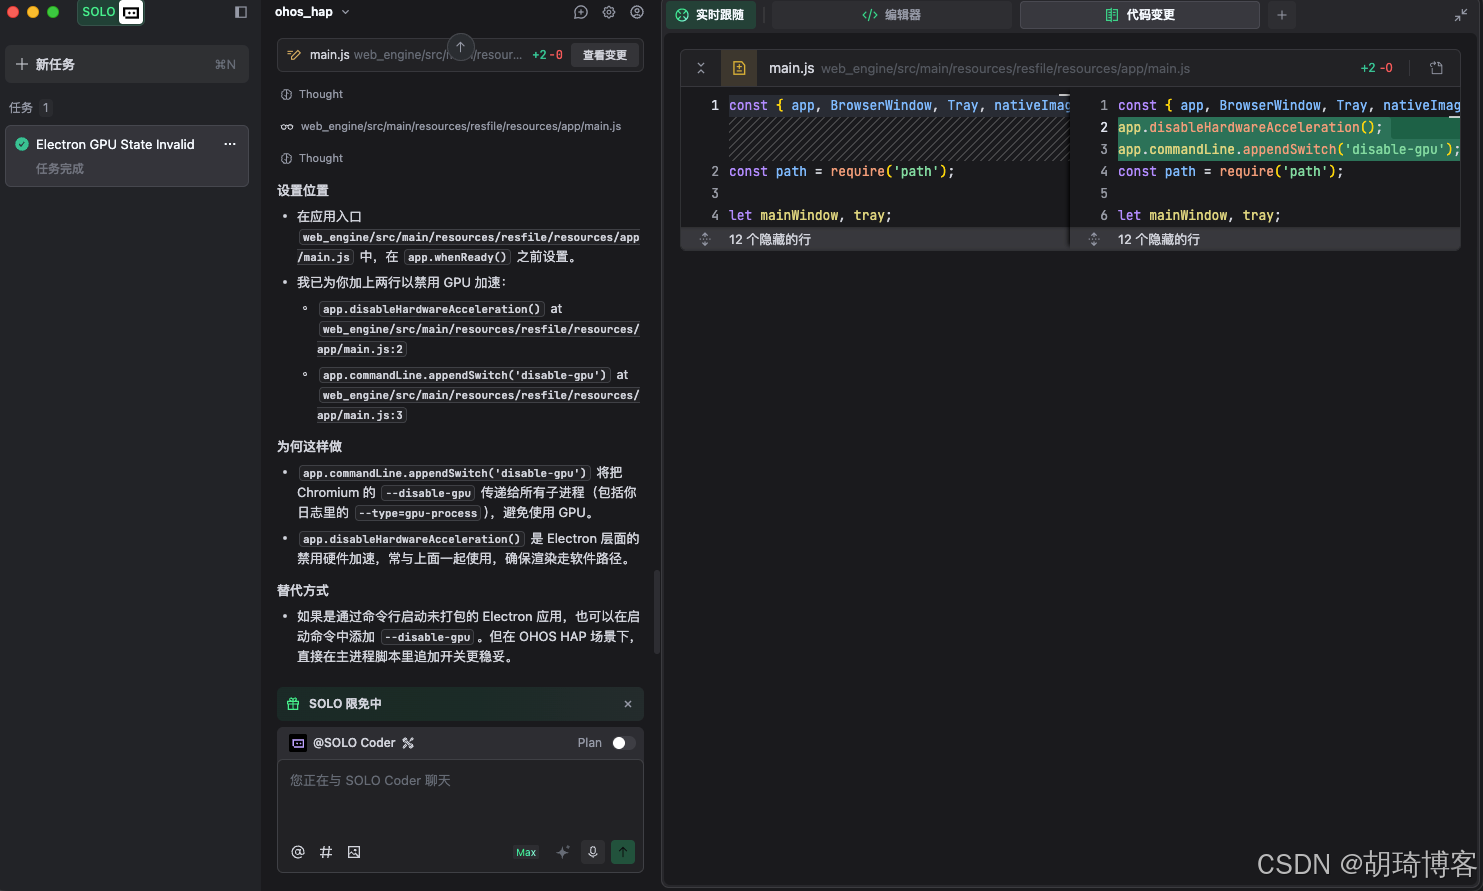
Task: Open more options for Electron GPU State Invalid task
Action: pos(230,144)
